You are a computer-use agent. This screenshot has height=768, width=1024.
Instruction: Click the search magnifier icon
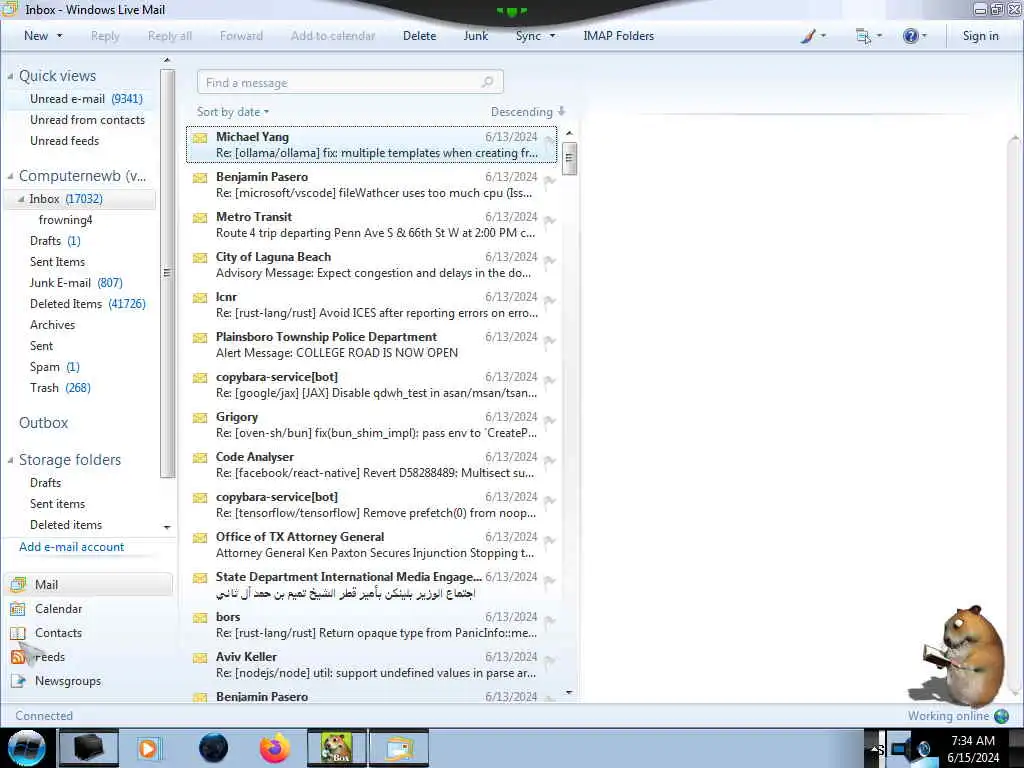click(487, 82)
